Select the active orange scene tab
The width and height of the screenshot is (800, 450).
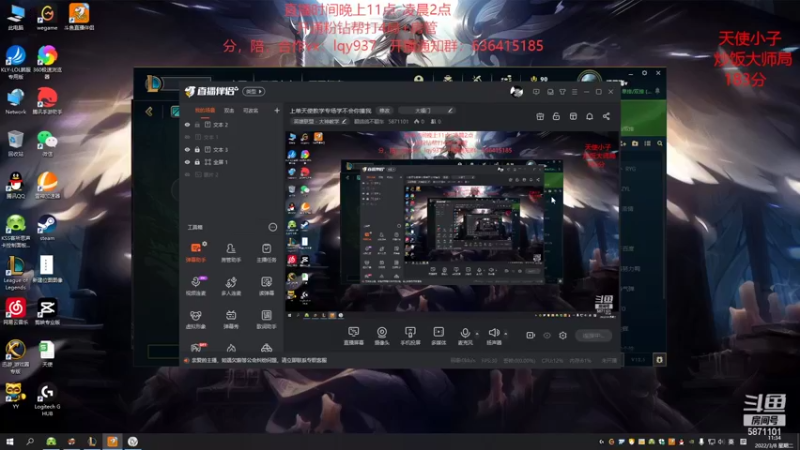click(x=205, y=110)
